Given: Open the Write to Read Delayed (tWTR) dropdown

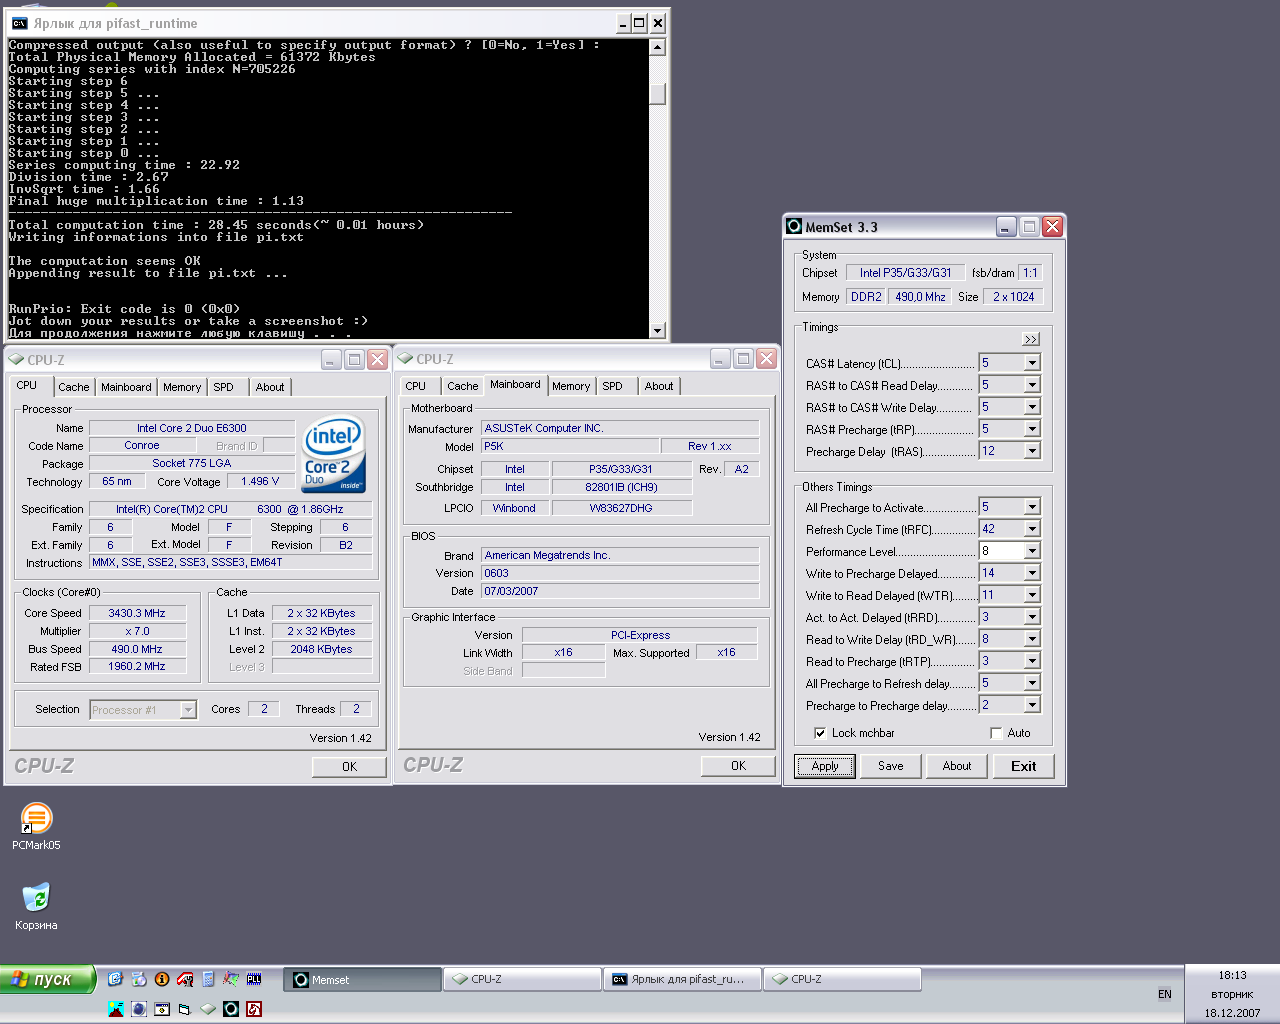Looking at the screenshot, I should (1032, 595).
